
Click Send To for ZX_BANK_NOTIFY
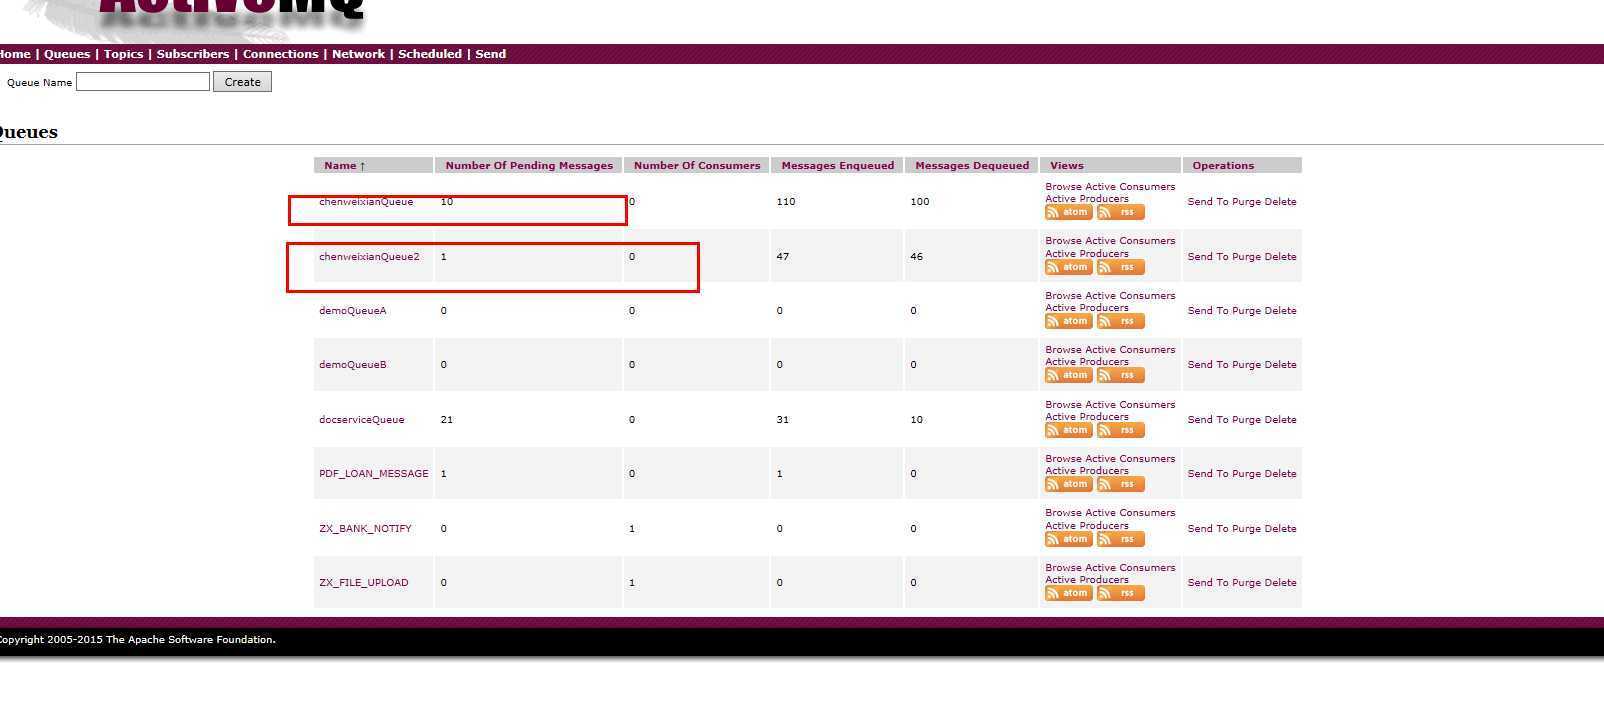(x=1208, y=529)
